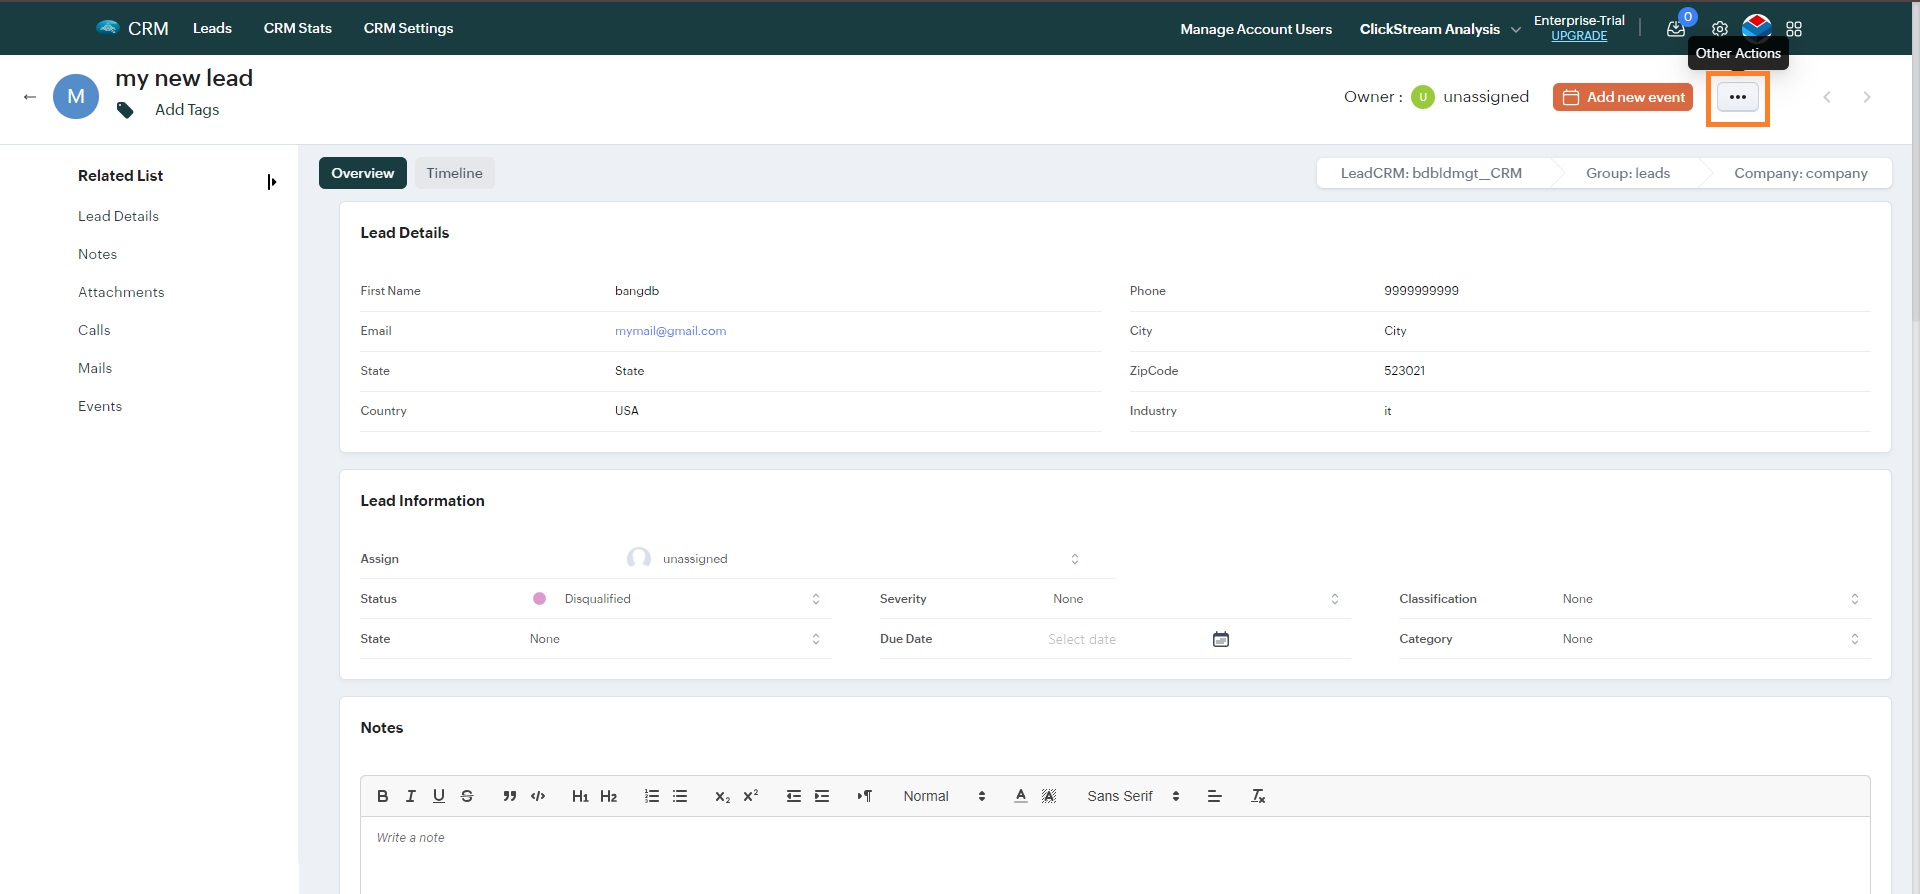Click the UPGRADE link
The height and width of the screenshot is (894, 1920).
coord(1579,36)
